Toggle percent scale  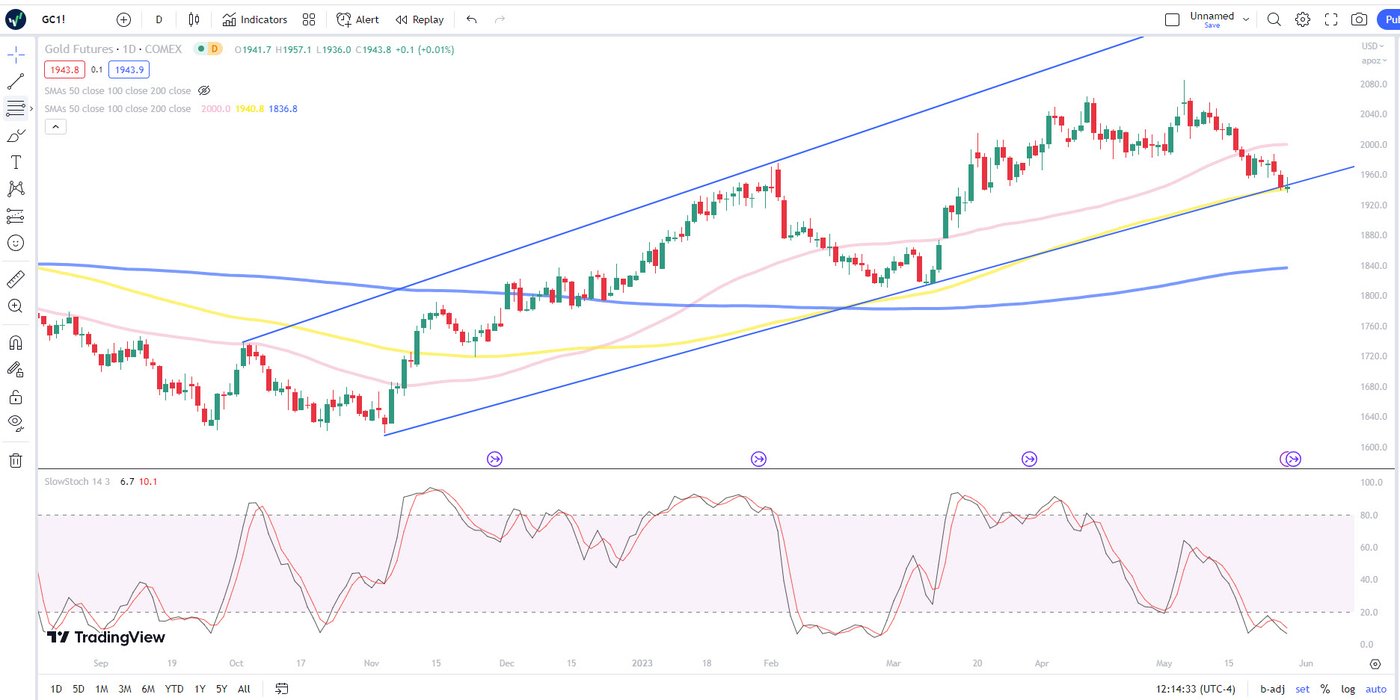click(x=1325, y=689)
